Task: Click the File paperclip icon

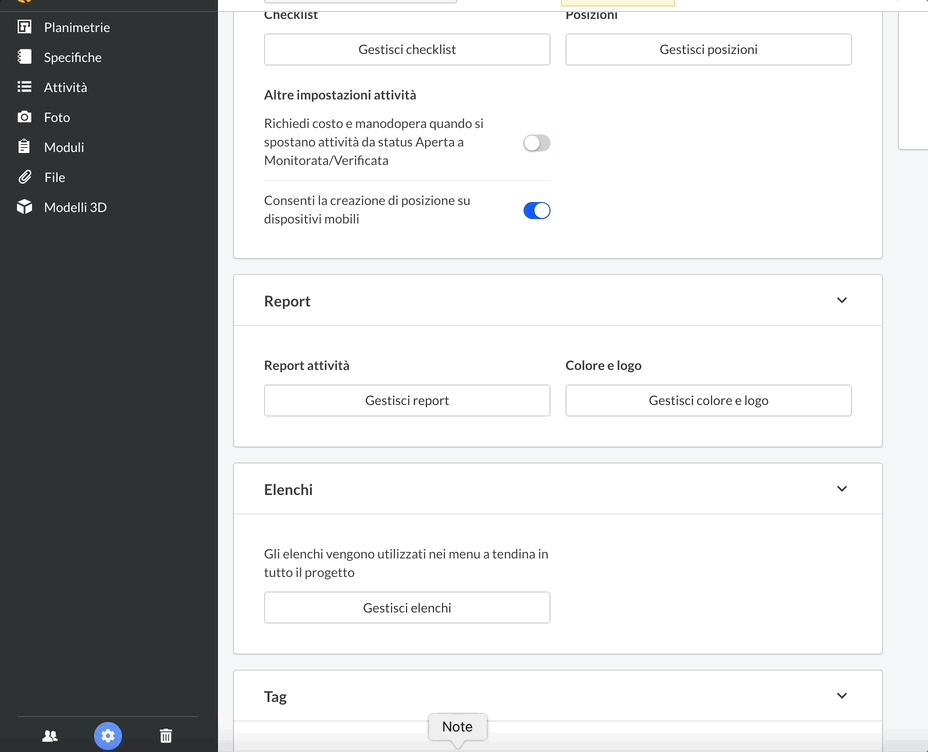Action: coord(24,177)
